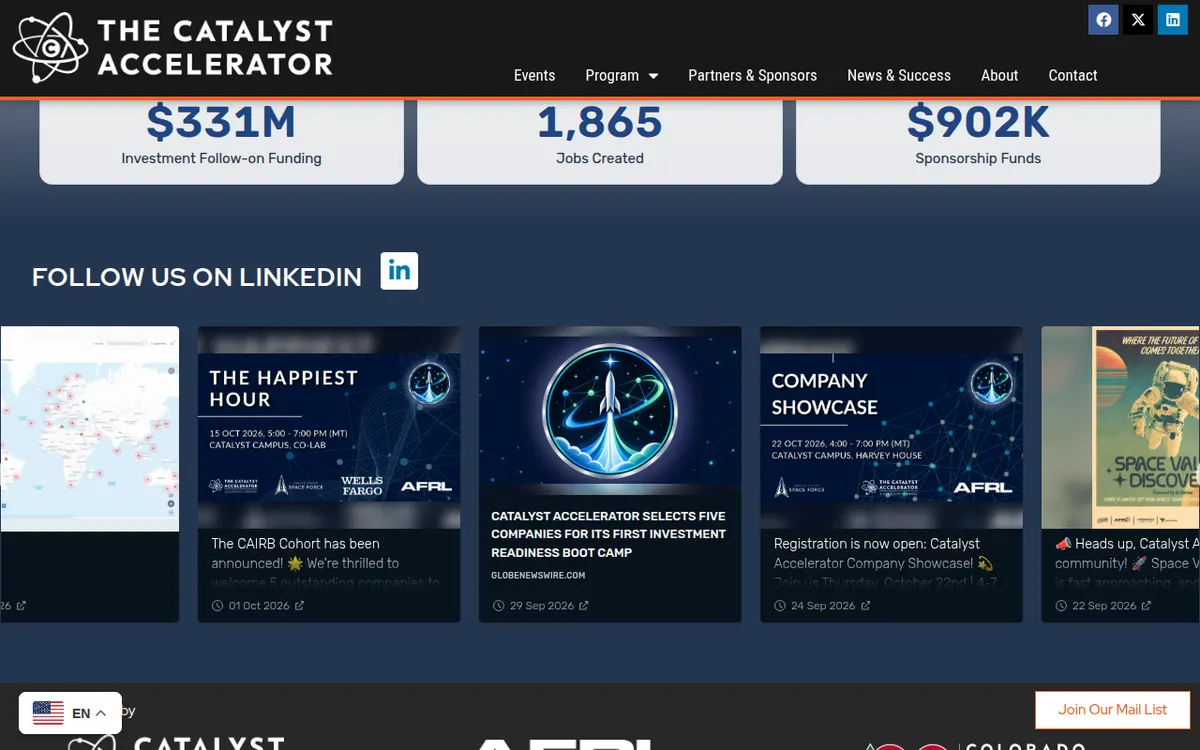Open the world map post thumbnail
This screenshot has width=1200, height=750.
pos(89,428)
